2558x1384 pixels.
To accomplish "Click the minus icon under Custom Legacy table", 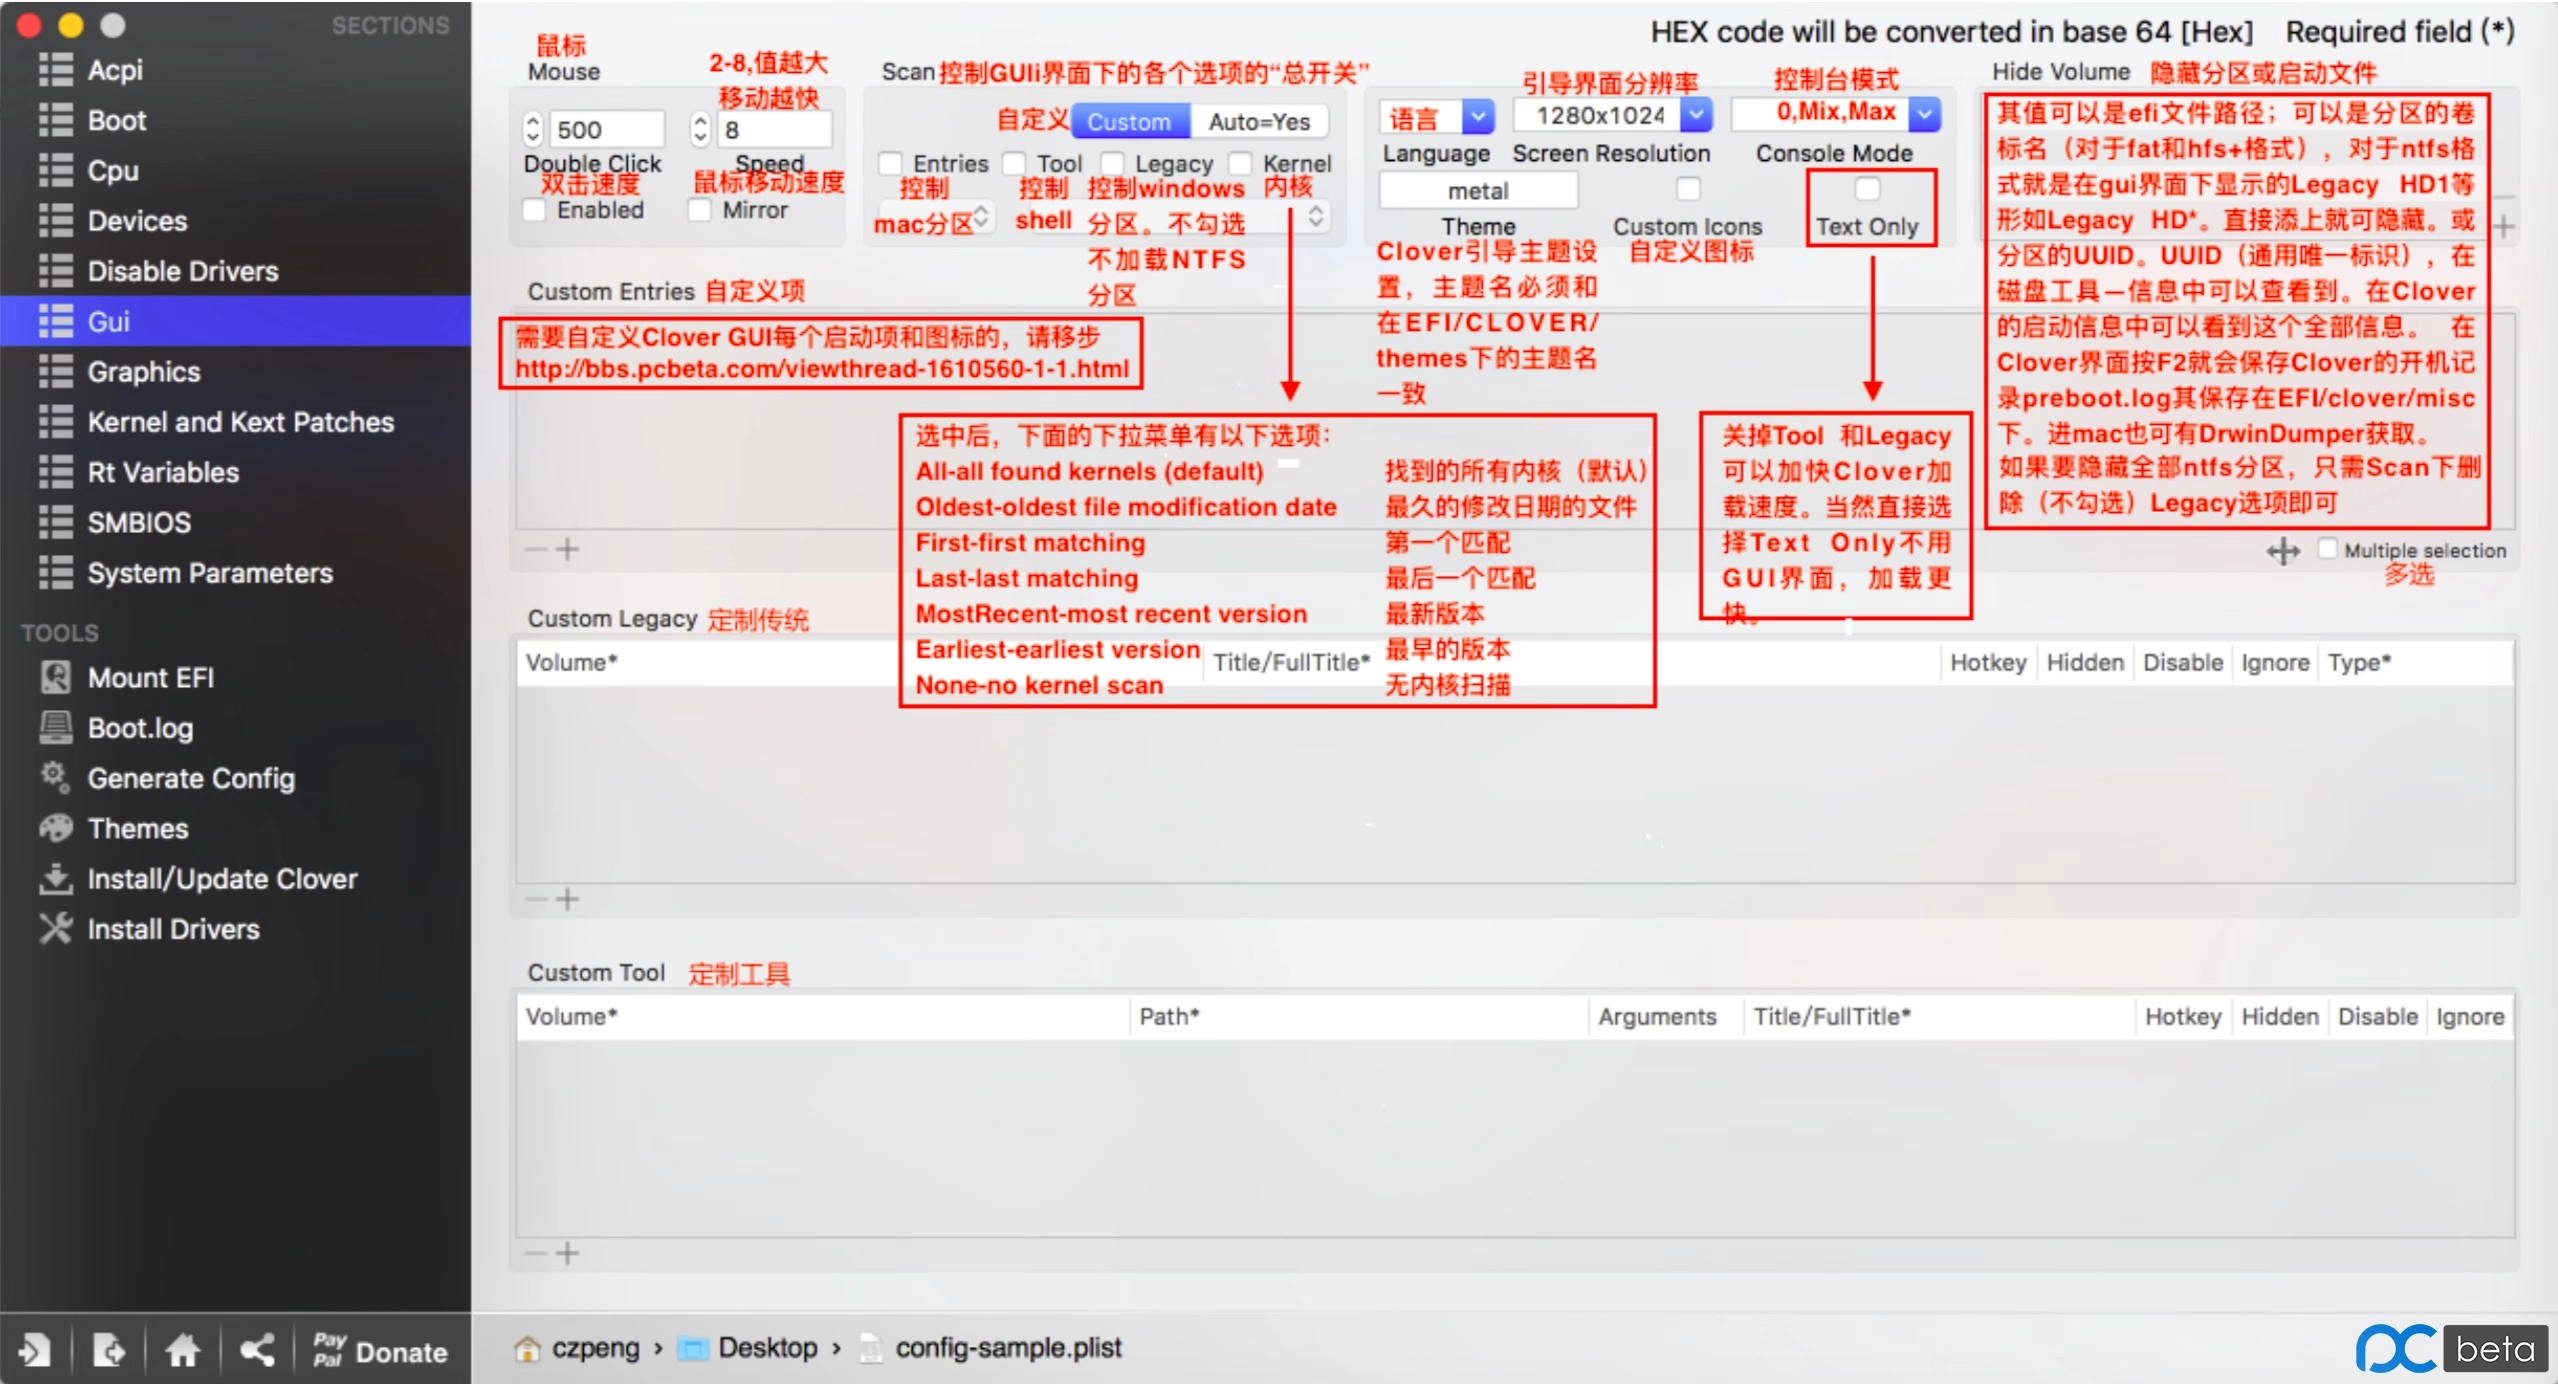I will click(x=536, y=899).
